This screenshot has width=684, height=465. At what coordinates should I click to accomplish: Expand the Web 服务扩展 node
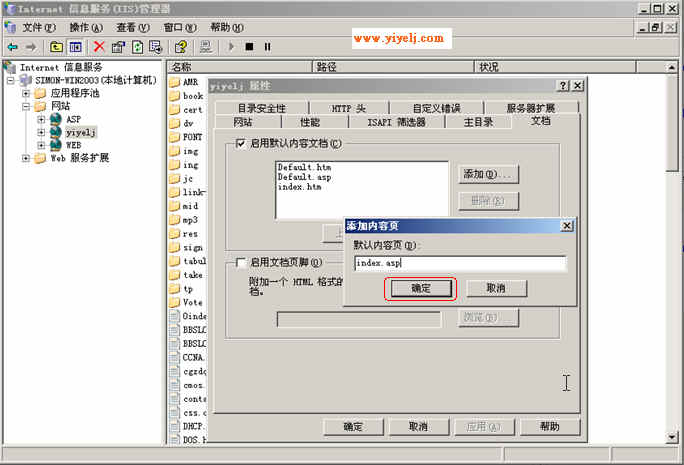[27, 158]
